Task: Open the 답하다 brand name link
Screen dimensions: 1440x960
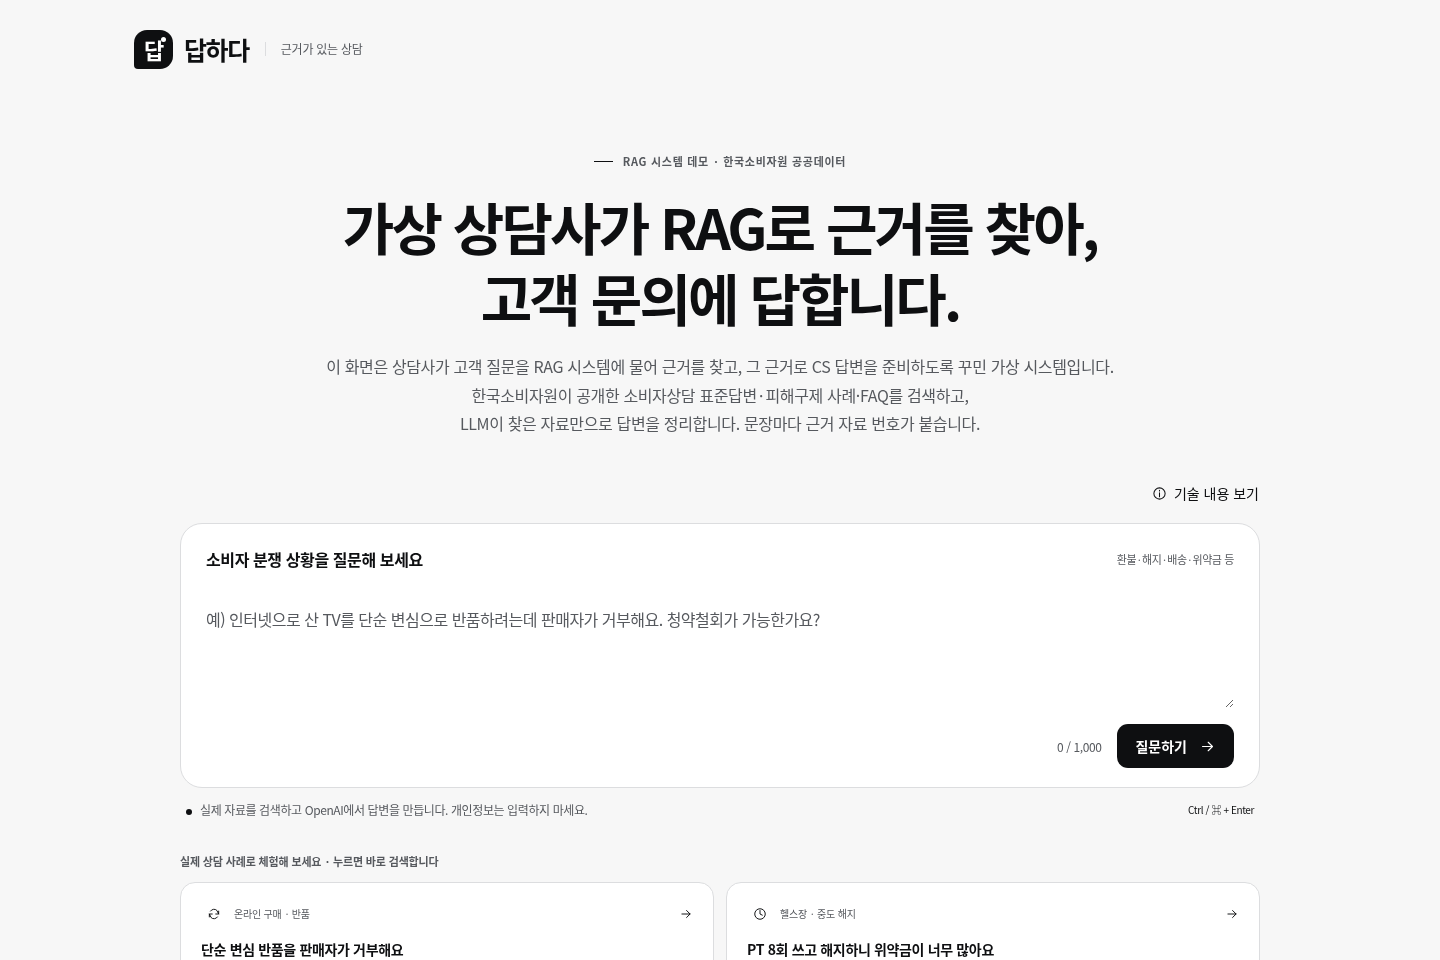Action: click(x=216, y=50)
